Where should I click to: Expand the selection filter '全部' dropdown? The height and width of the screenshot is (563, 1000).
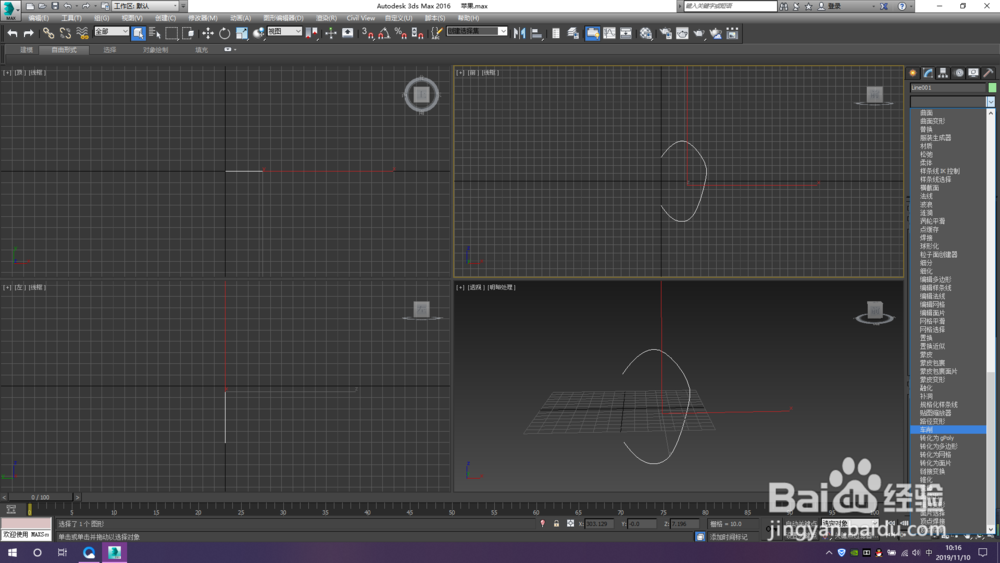coord(111,32)
